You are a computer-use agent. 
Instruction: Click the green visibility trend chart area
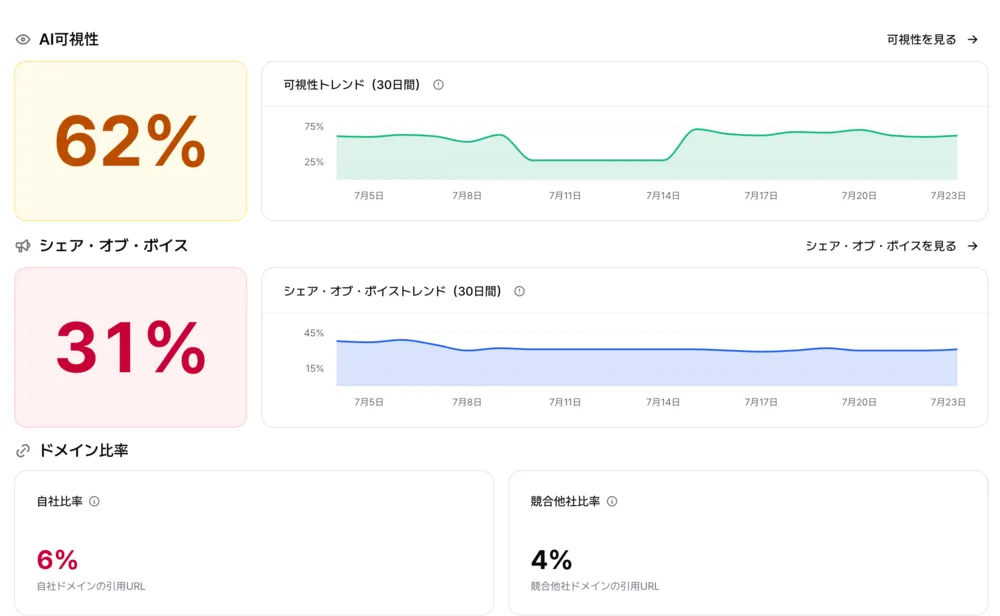(x=647, y=156)
